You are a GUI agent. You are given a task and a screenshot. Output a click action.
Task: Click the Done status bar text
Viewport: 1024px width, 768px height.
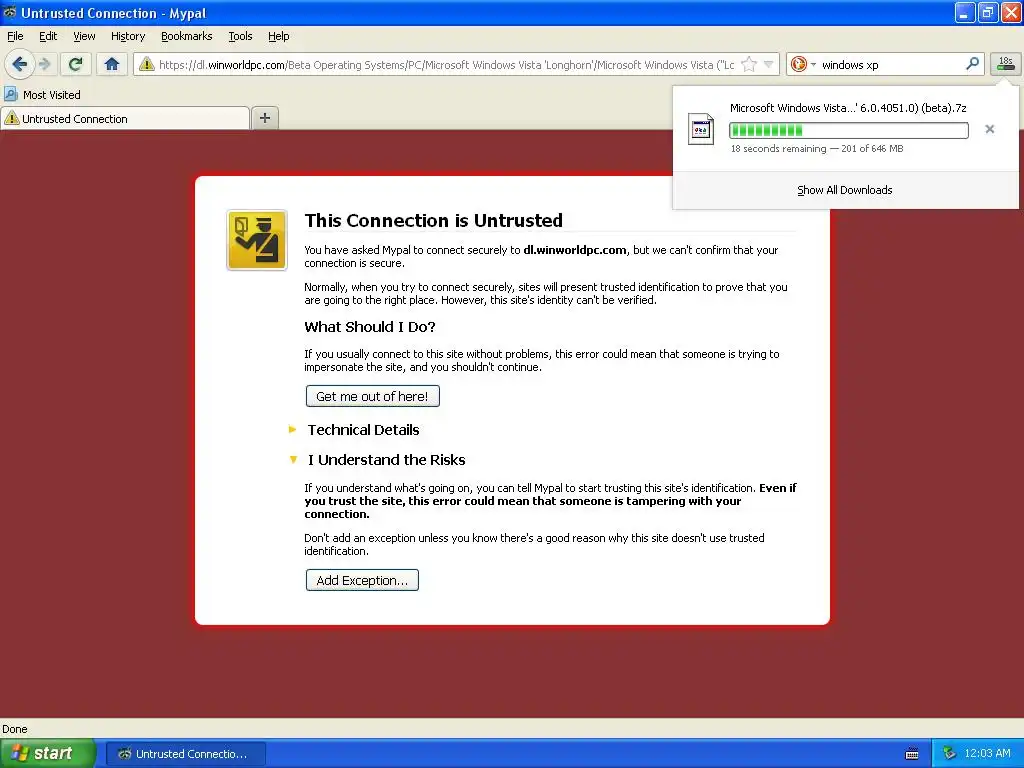click(x=14, y=729)
